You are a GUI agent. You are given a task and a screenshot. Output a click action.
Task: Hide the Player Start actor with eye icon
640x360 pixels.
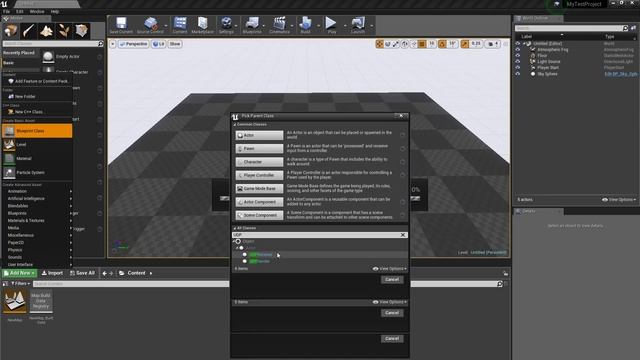(x=518, y=68)
